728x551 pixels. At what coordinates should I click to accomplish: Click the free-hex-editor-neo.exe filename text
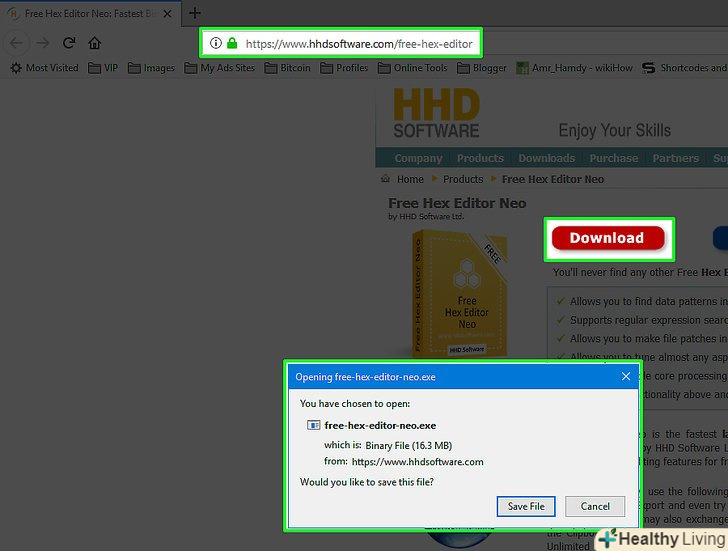[380, 425]
